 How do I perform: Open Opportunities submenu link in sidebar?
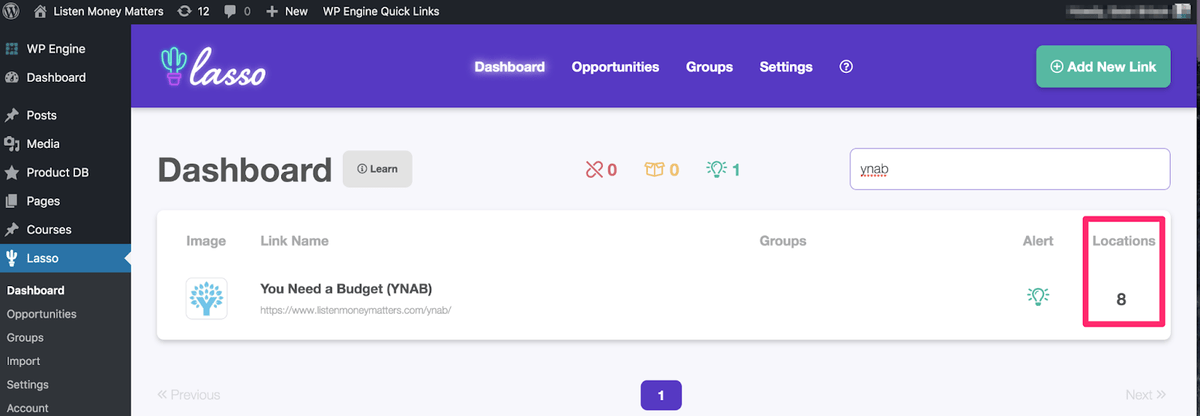41,314
